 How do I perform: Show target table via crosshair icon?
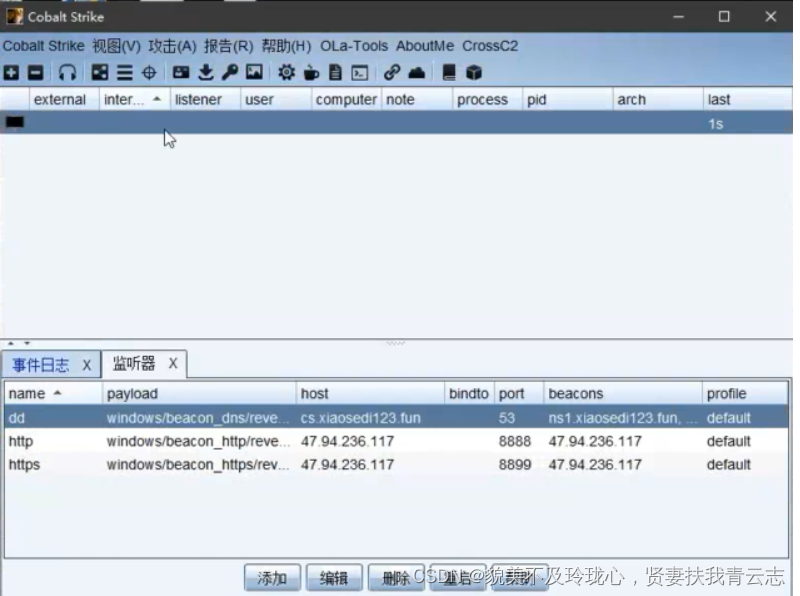(x=149, y=72)
